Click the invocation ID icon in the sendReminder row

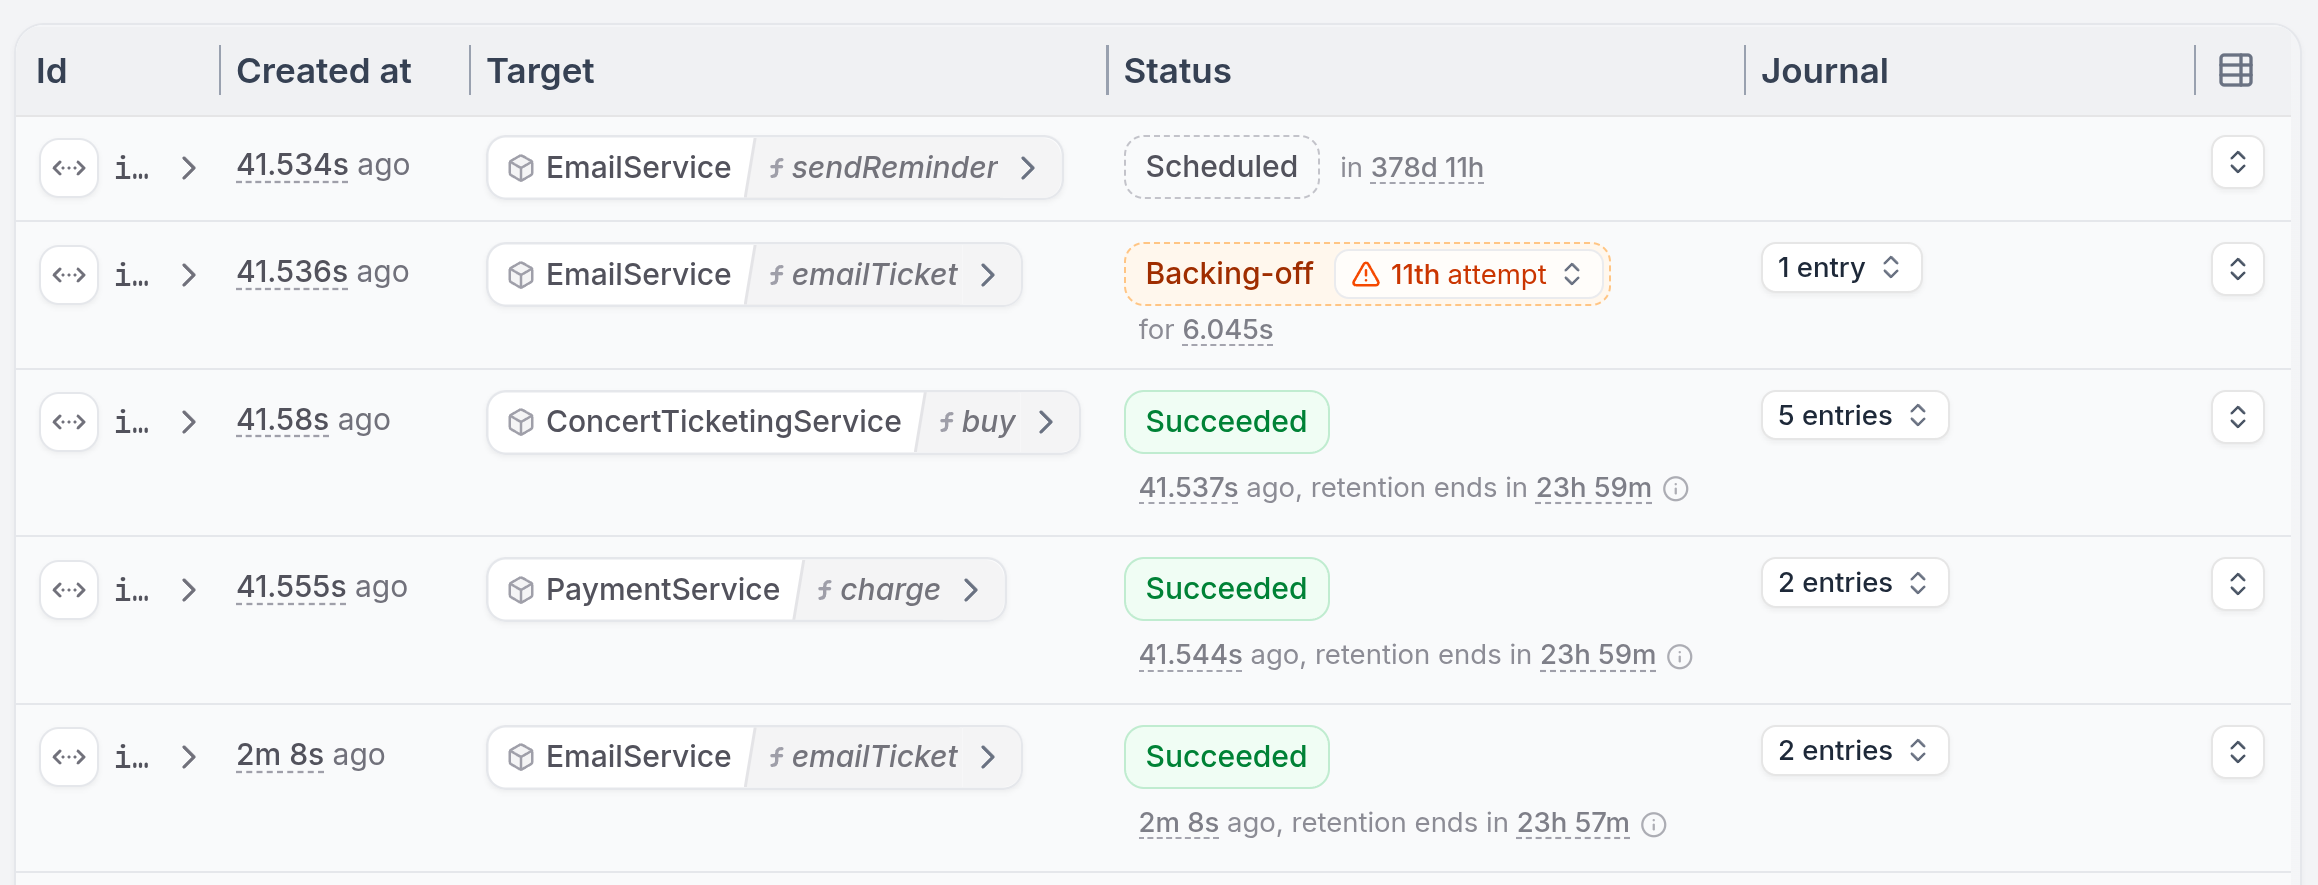69,168
